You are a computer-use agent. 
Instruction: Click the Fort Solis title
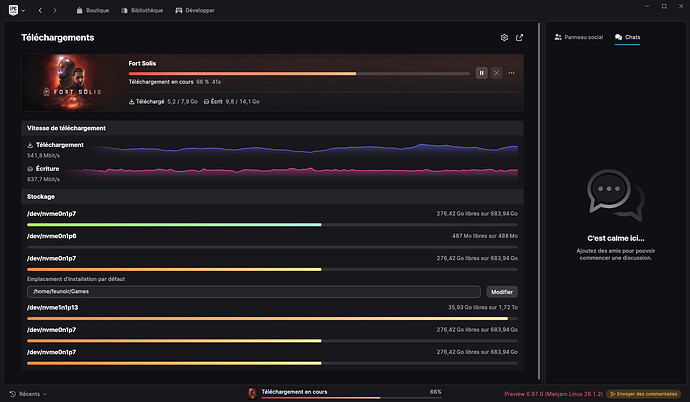pos(142,63)
